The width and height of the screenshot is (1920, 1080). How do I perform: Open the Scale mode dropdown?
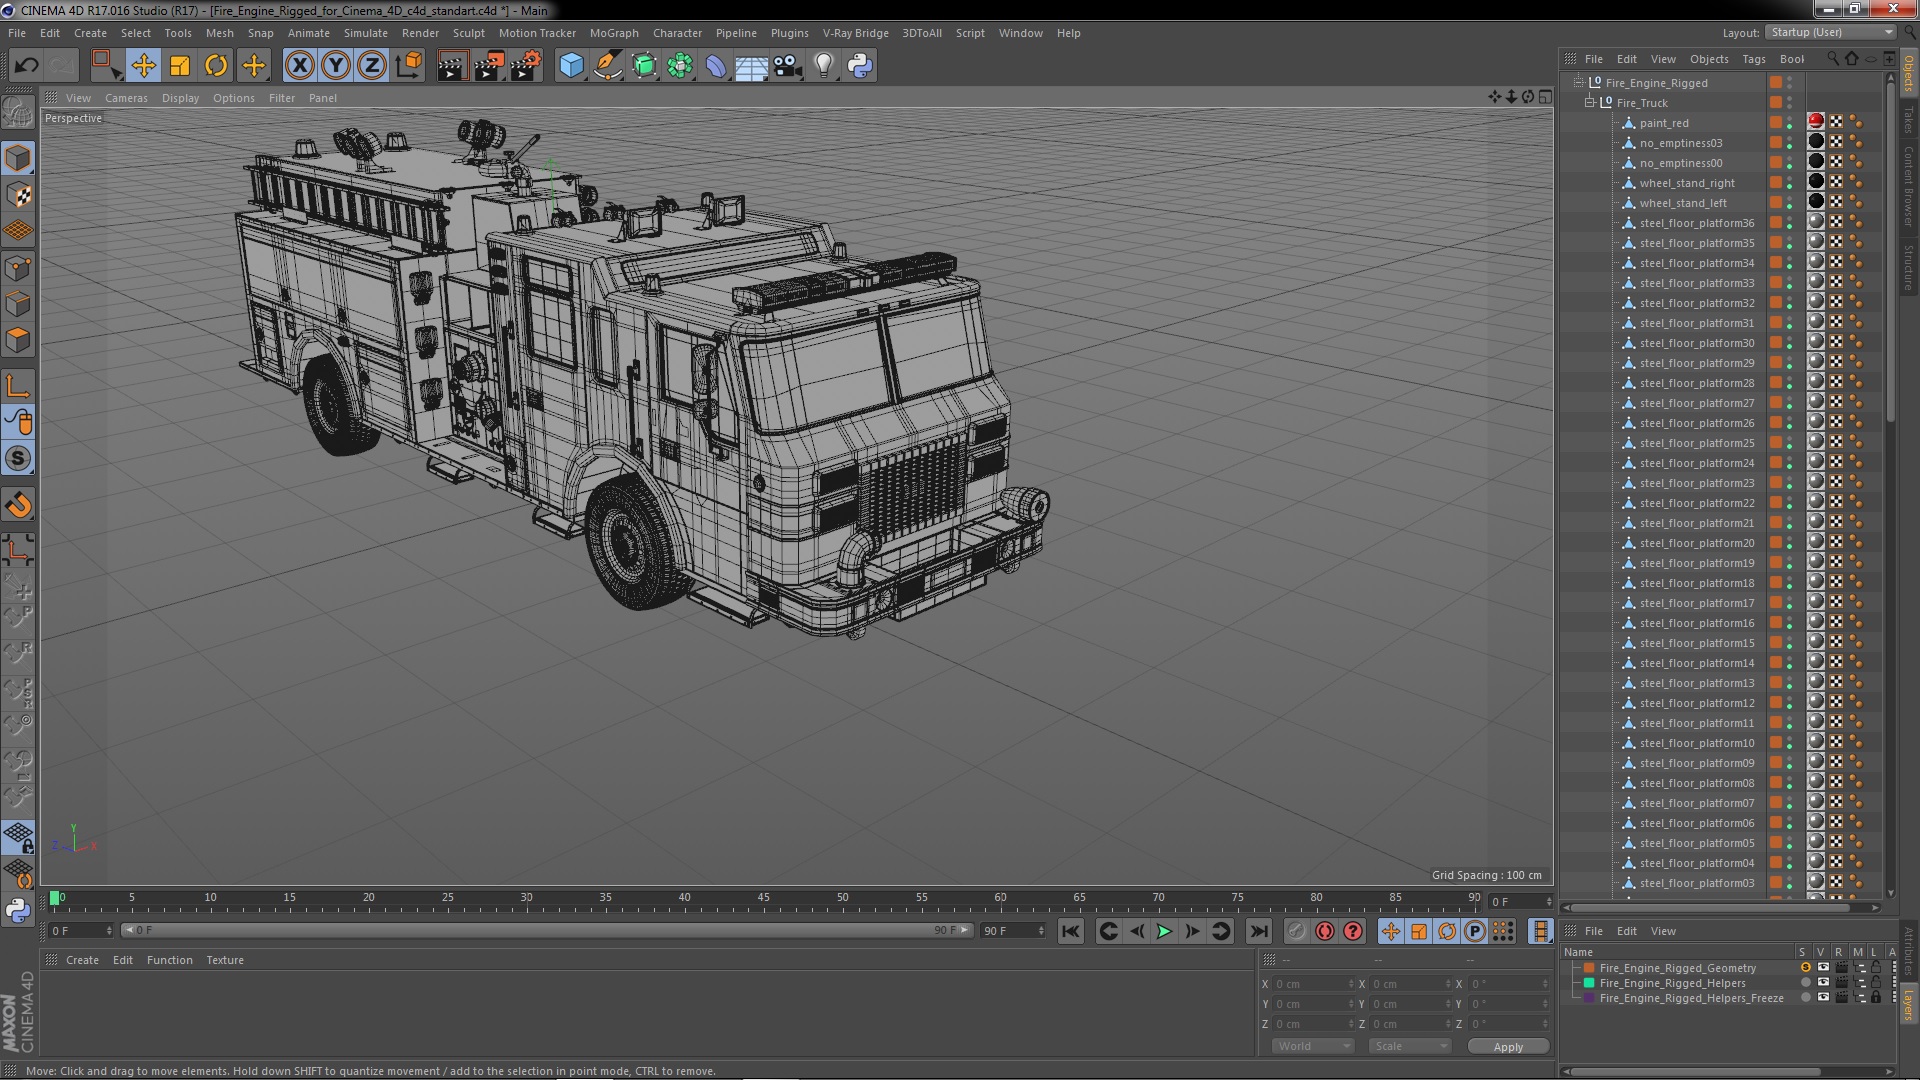tap(1409, 1046)
